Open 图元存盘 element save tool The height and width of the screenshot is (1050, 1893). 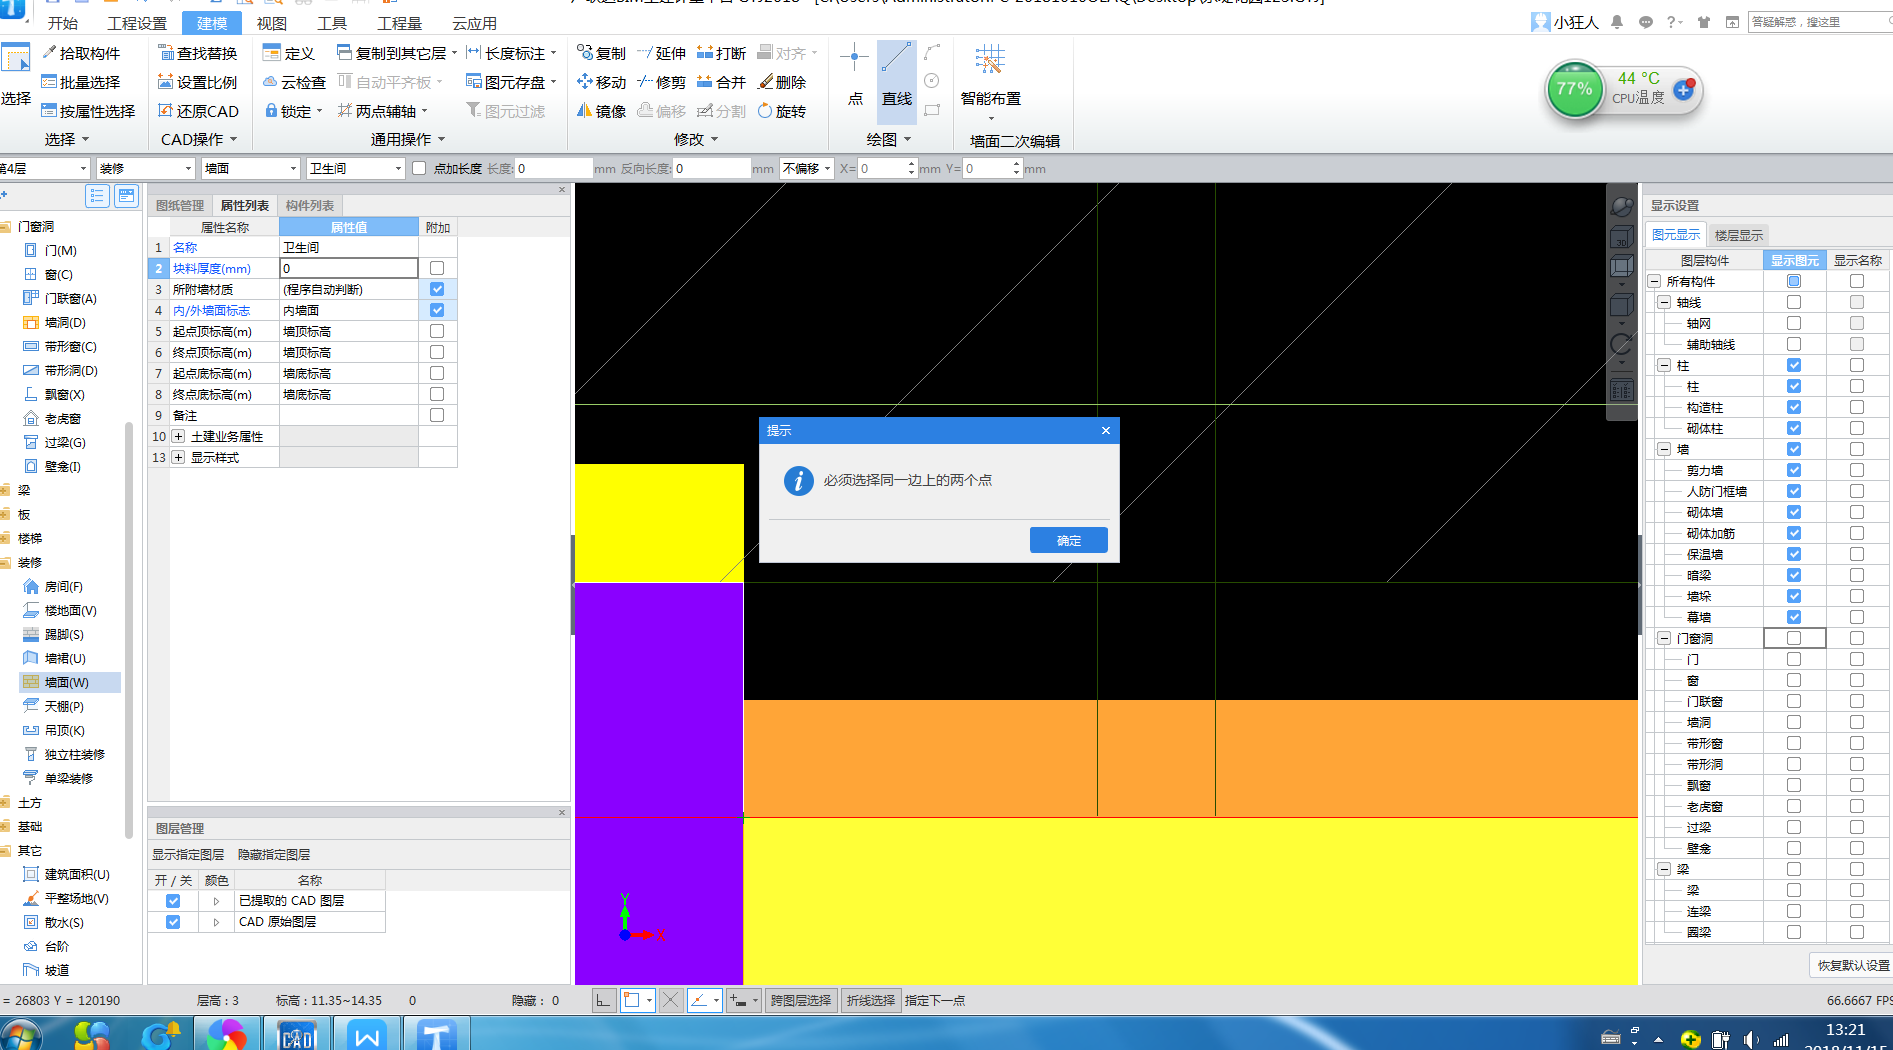pyautogui.click(x=511, y=82)
